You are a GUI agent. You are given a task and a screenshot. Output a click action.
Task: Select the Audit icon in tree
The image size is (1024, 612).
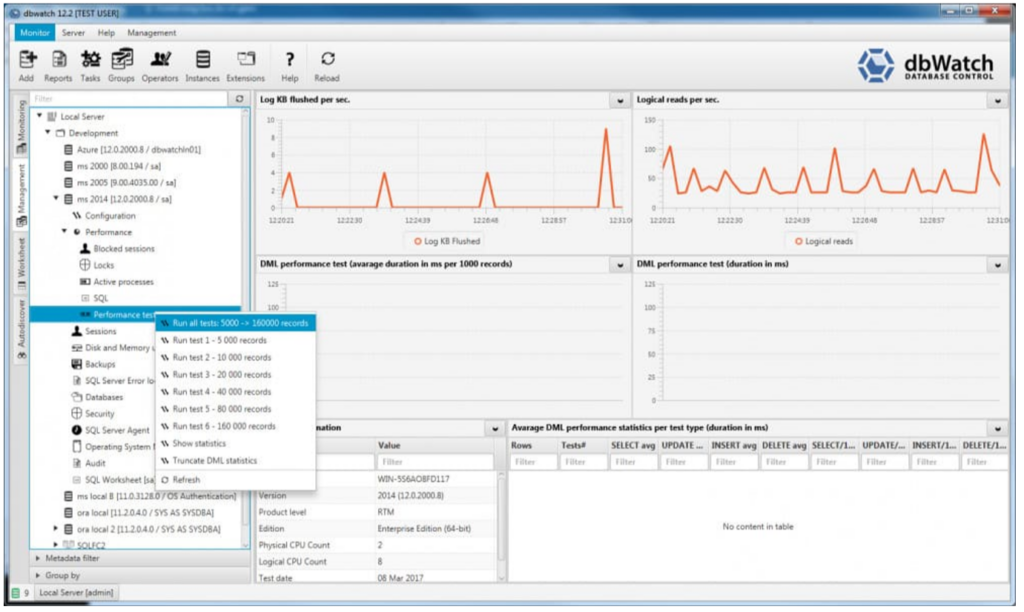click(76, 463)
